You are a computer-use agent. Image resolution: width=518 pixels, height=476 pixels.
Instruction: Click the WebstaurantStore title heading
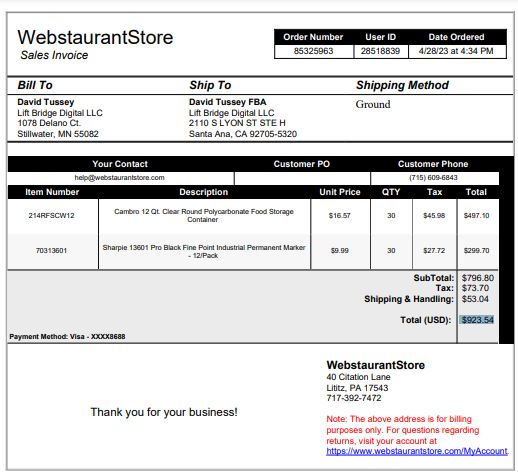click(95, 37)
